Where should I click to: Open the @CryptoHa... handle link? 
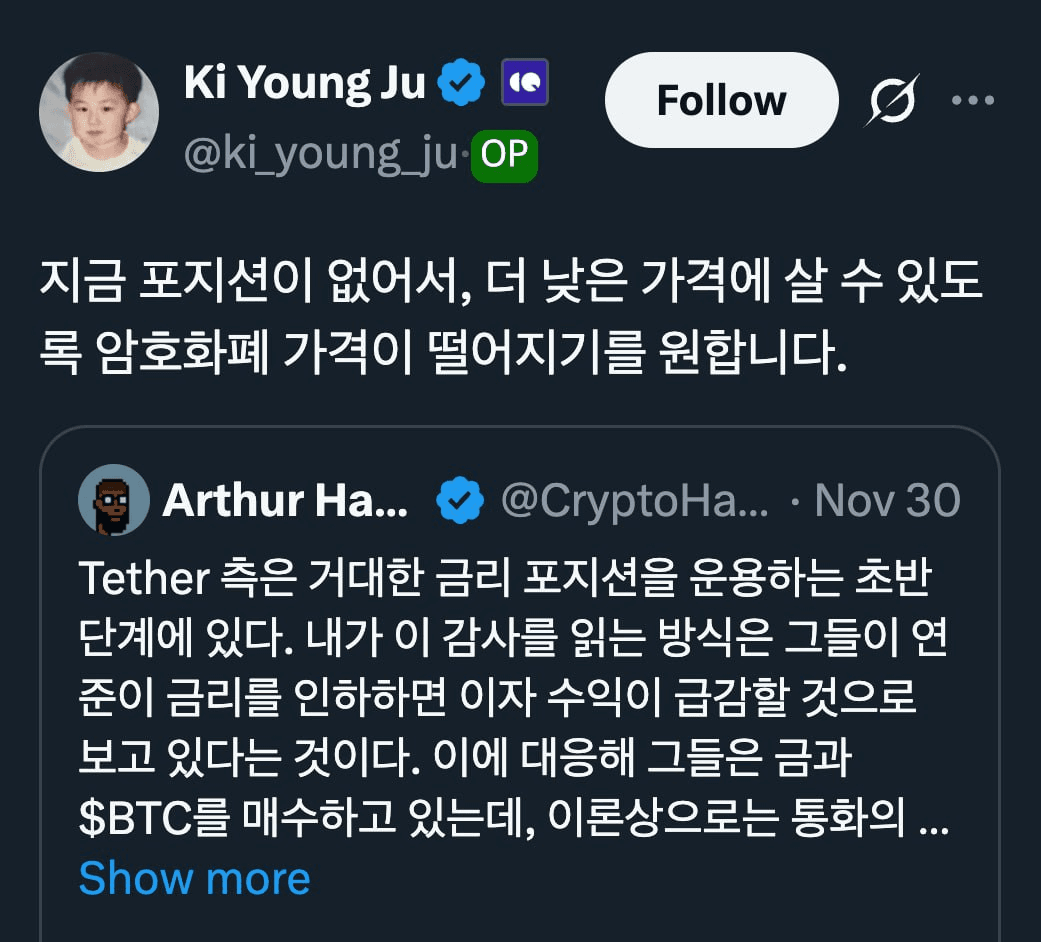pyautogui.click(x=634, y=500)
